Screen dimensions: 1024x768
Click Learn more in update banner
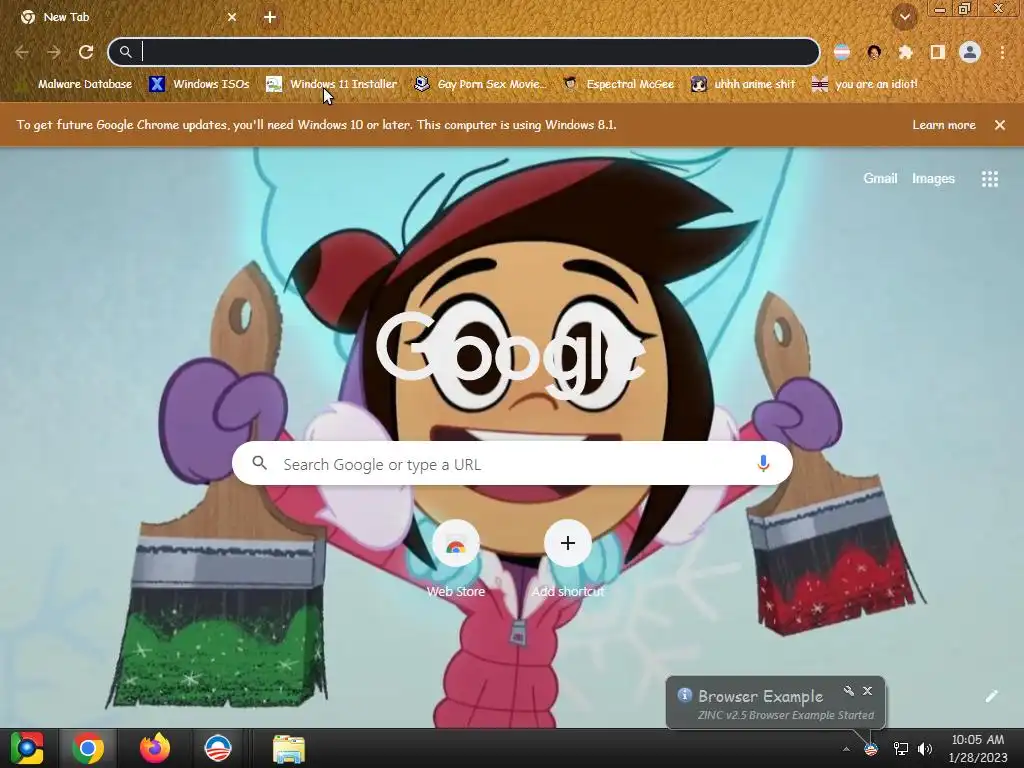[944, 125]
